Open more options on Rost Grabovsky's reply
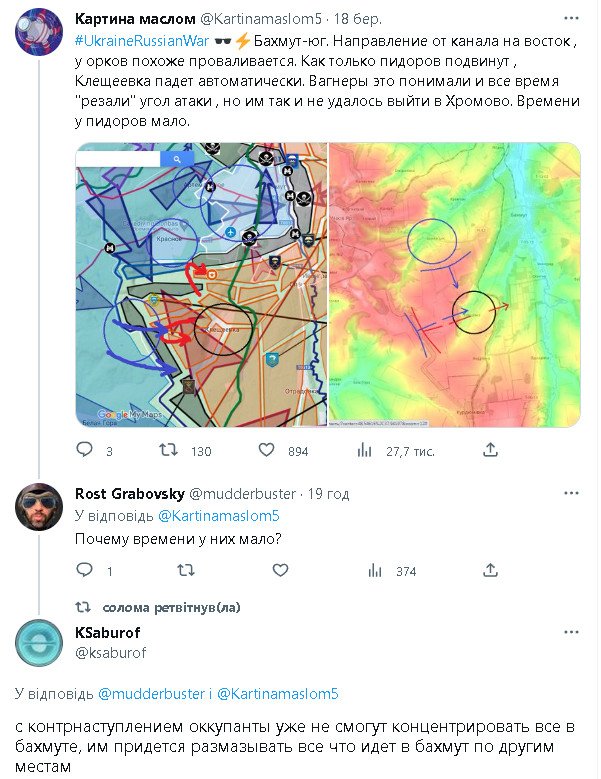Viewport: 601px width, 779px height. (570, 493)
